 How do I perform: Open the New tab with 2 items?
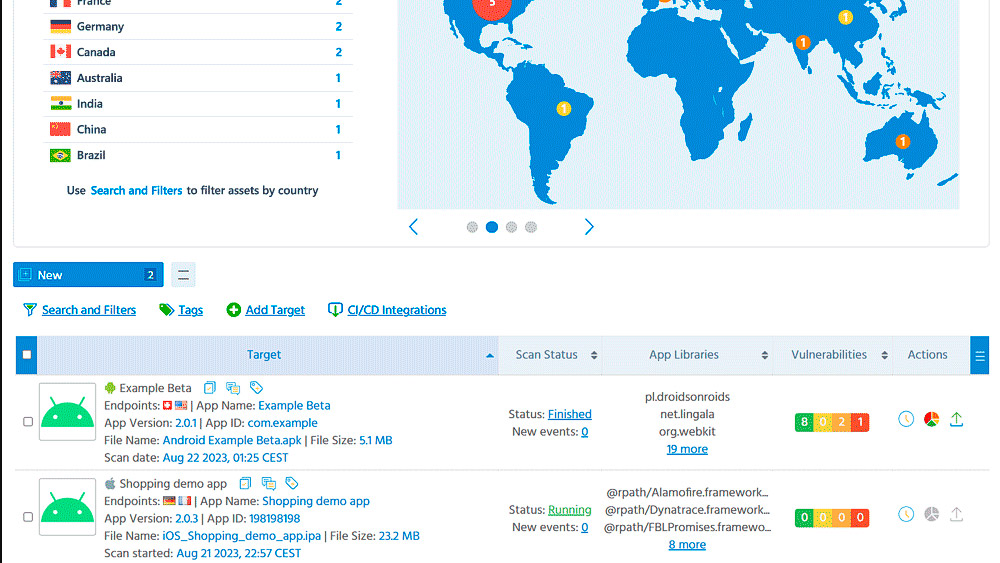pos(88,275)
